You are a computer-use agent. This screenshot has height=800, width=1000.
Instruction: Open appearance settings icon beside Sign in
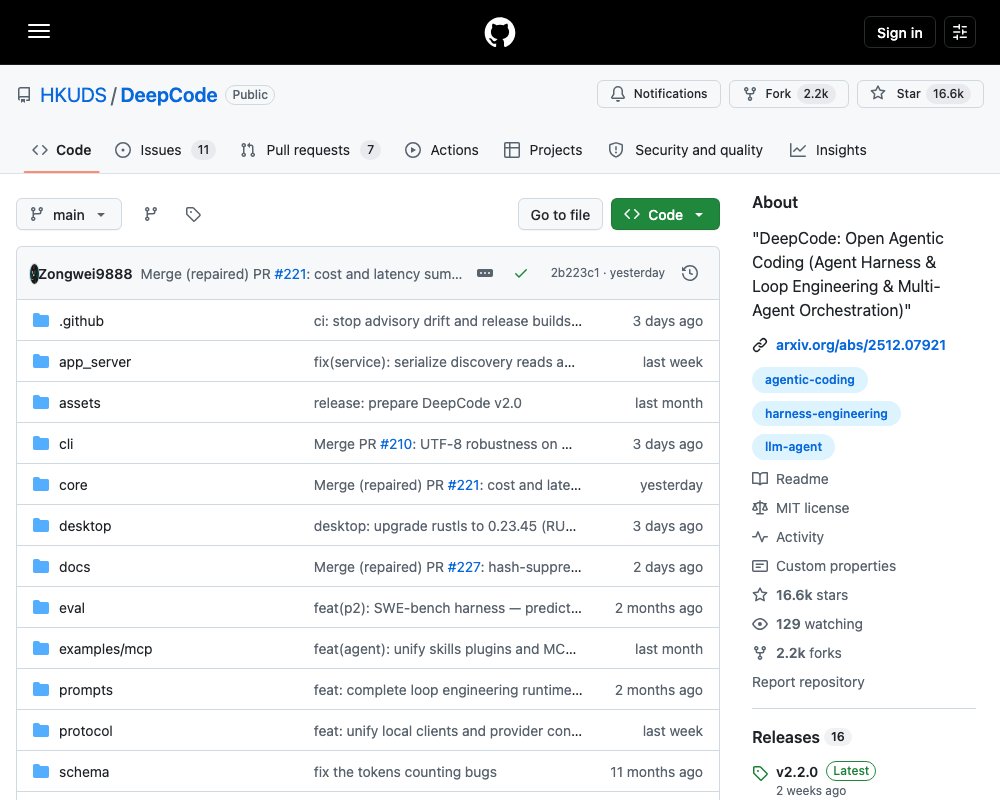coord(960,32)
